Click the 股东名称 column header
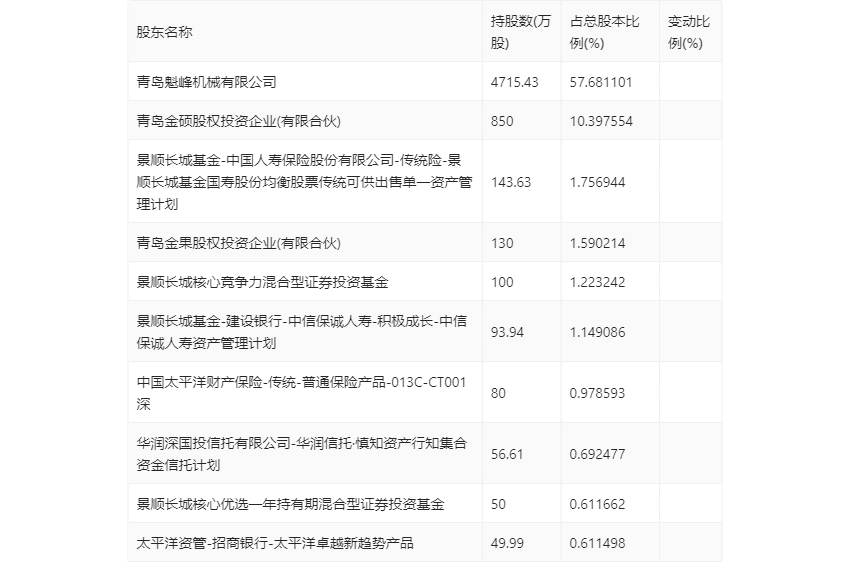The image size is (850, 562). pos(164,32)
